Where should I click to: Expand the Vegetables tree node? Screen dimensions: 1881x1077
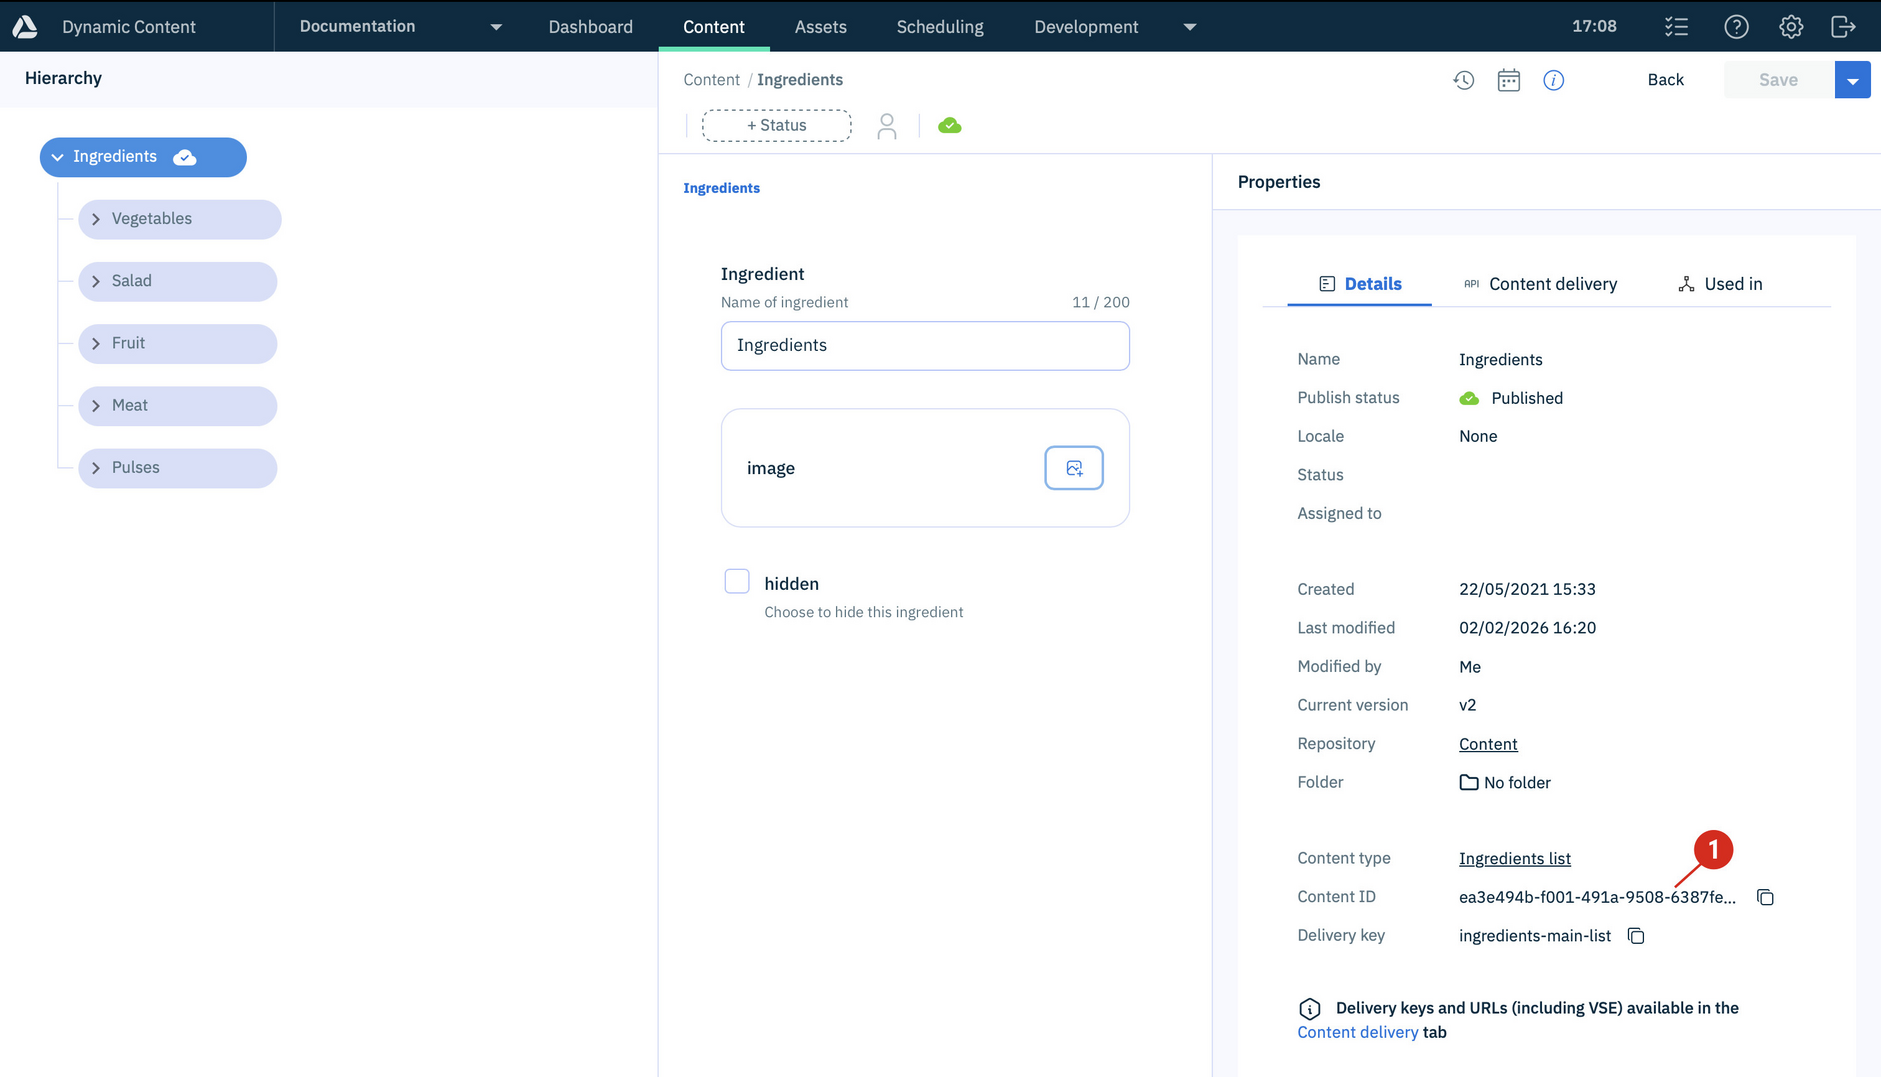coord(96,219)
